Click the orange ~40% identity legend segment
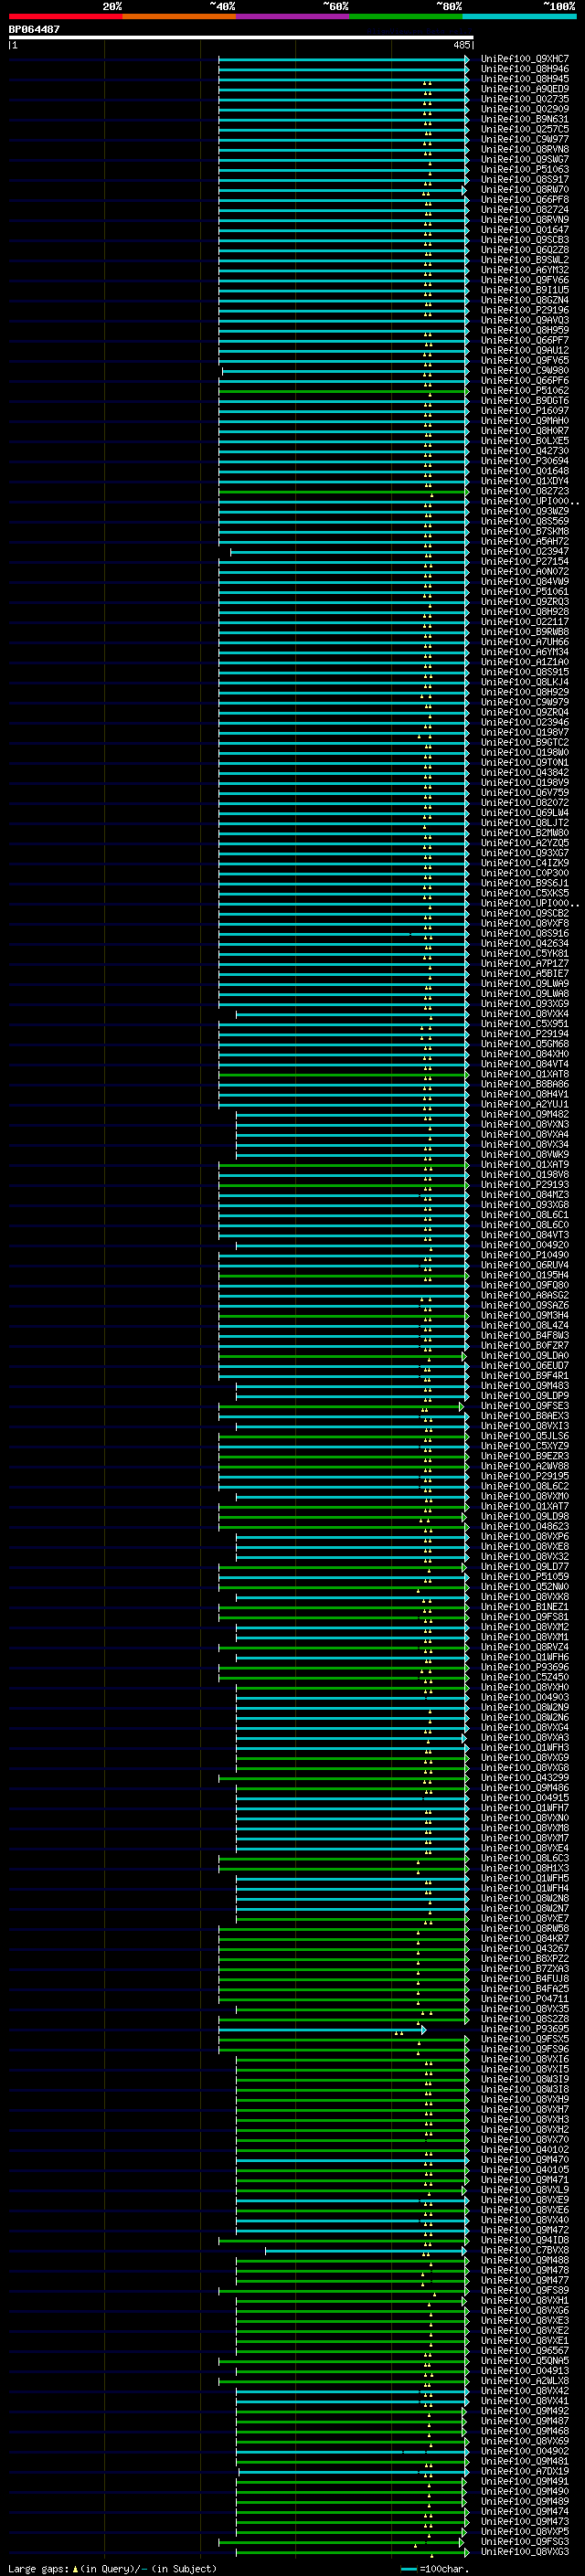Image resolution: width=585 pixels, height=2576 pixels. [x=179, y=16]
